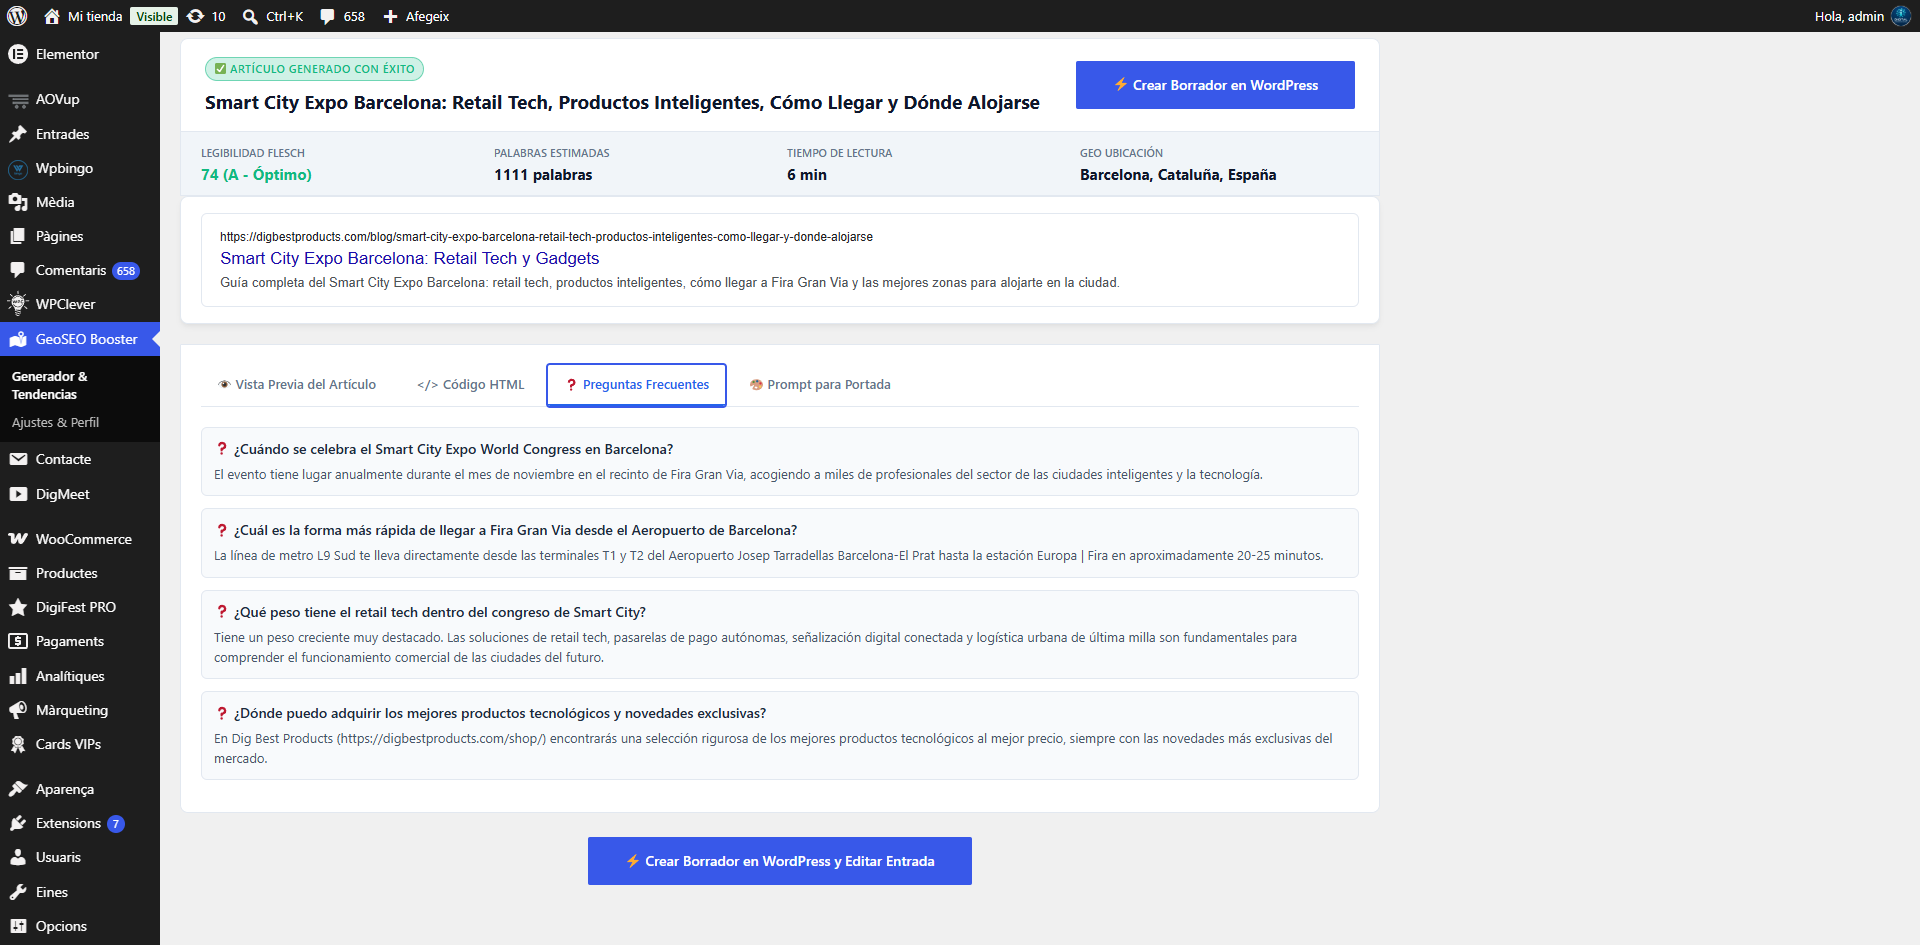1920x945 pixels.
Task: Click the WordPress logo icon
Action: [x=17, y=16]
